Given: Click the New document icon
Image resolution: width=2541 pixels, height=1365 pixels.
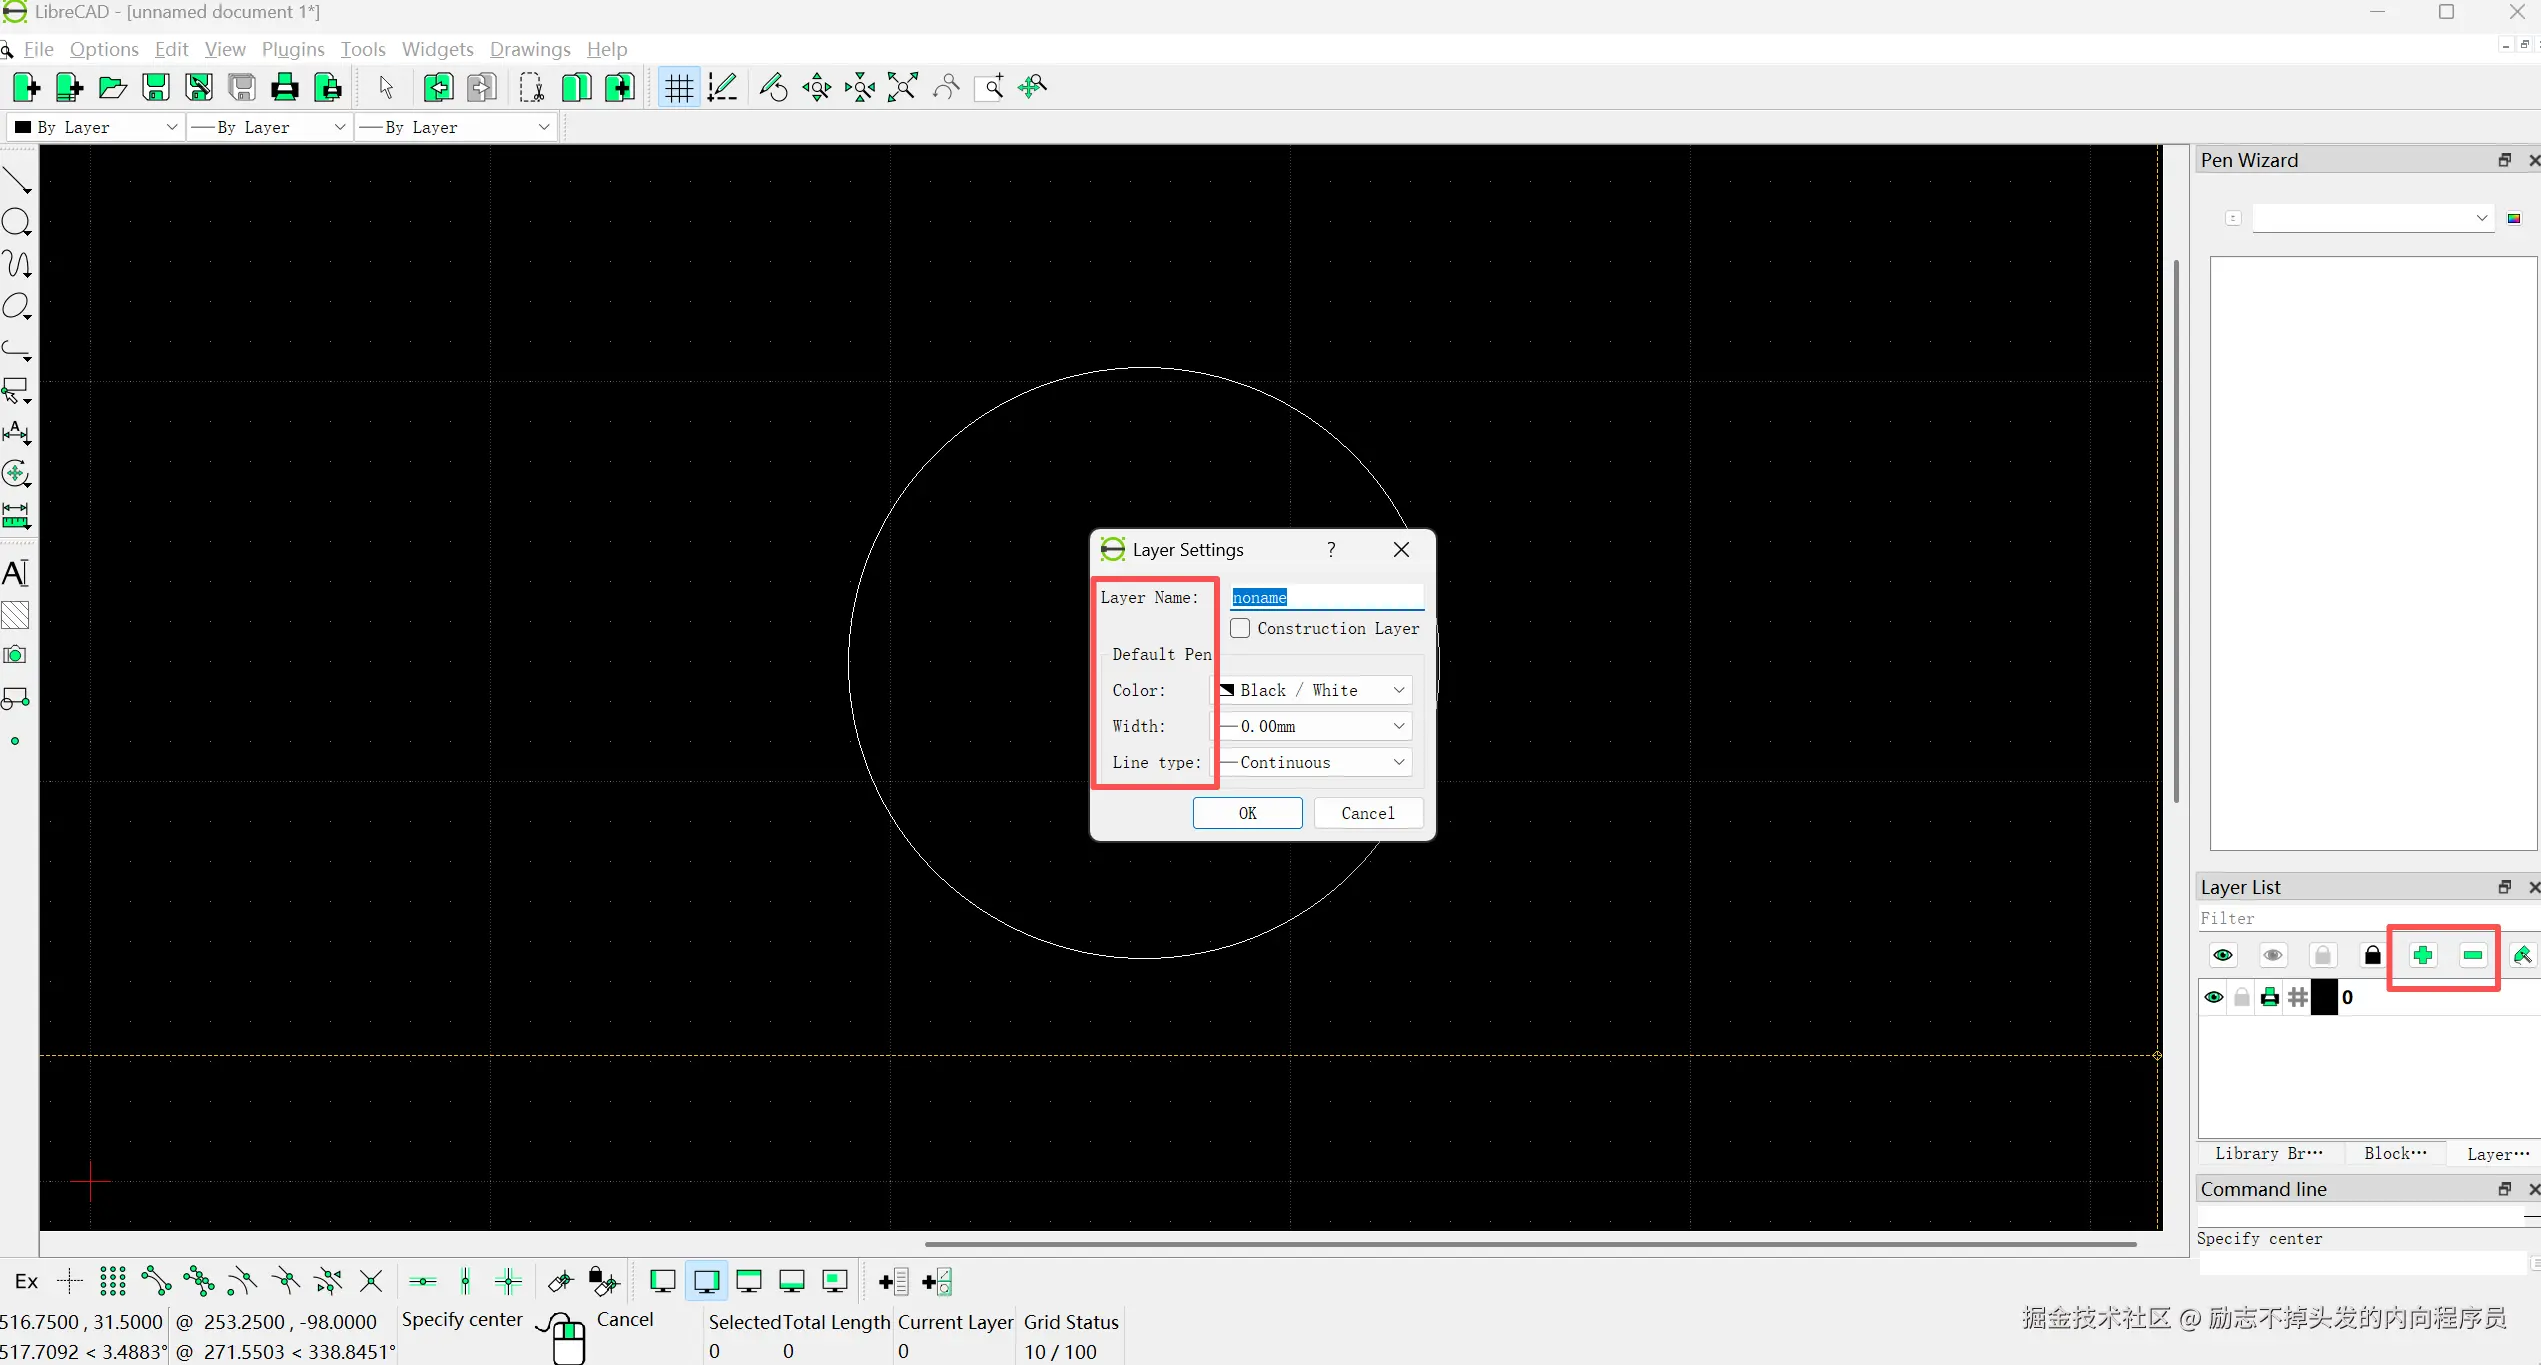Looking at the screenshot, I should (x=27, y=88).
